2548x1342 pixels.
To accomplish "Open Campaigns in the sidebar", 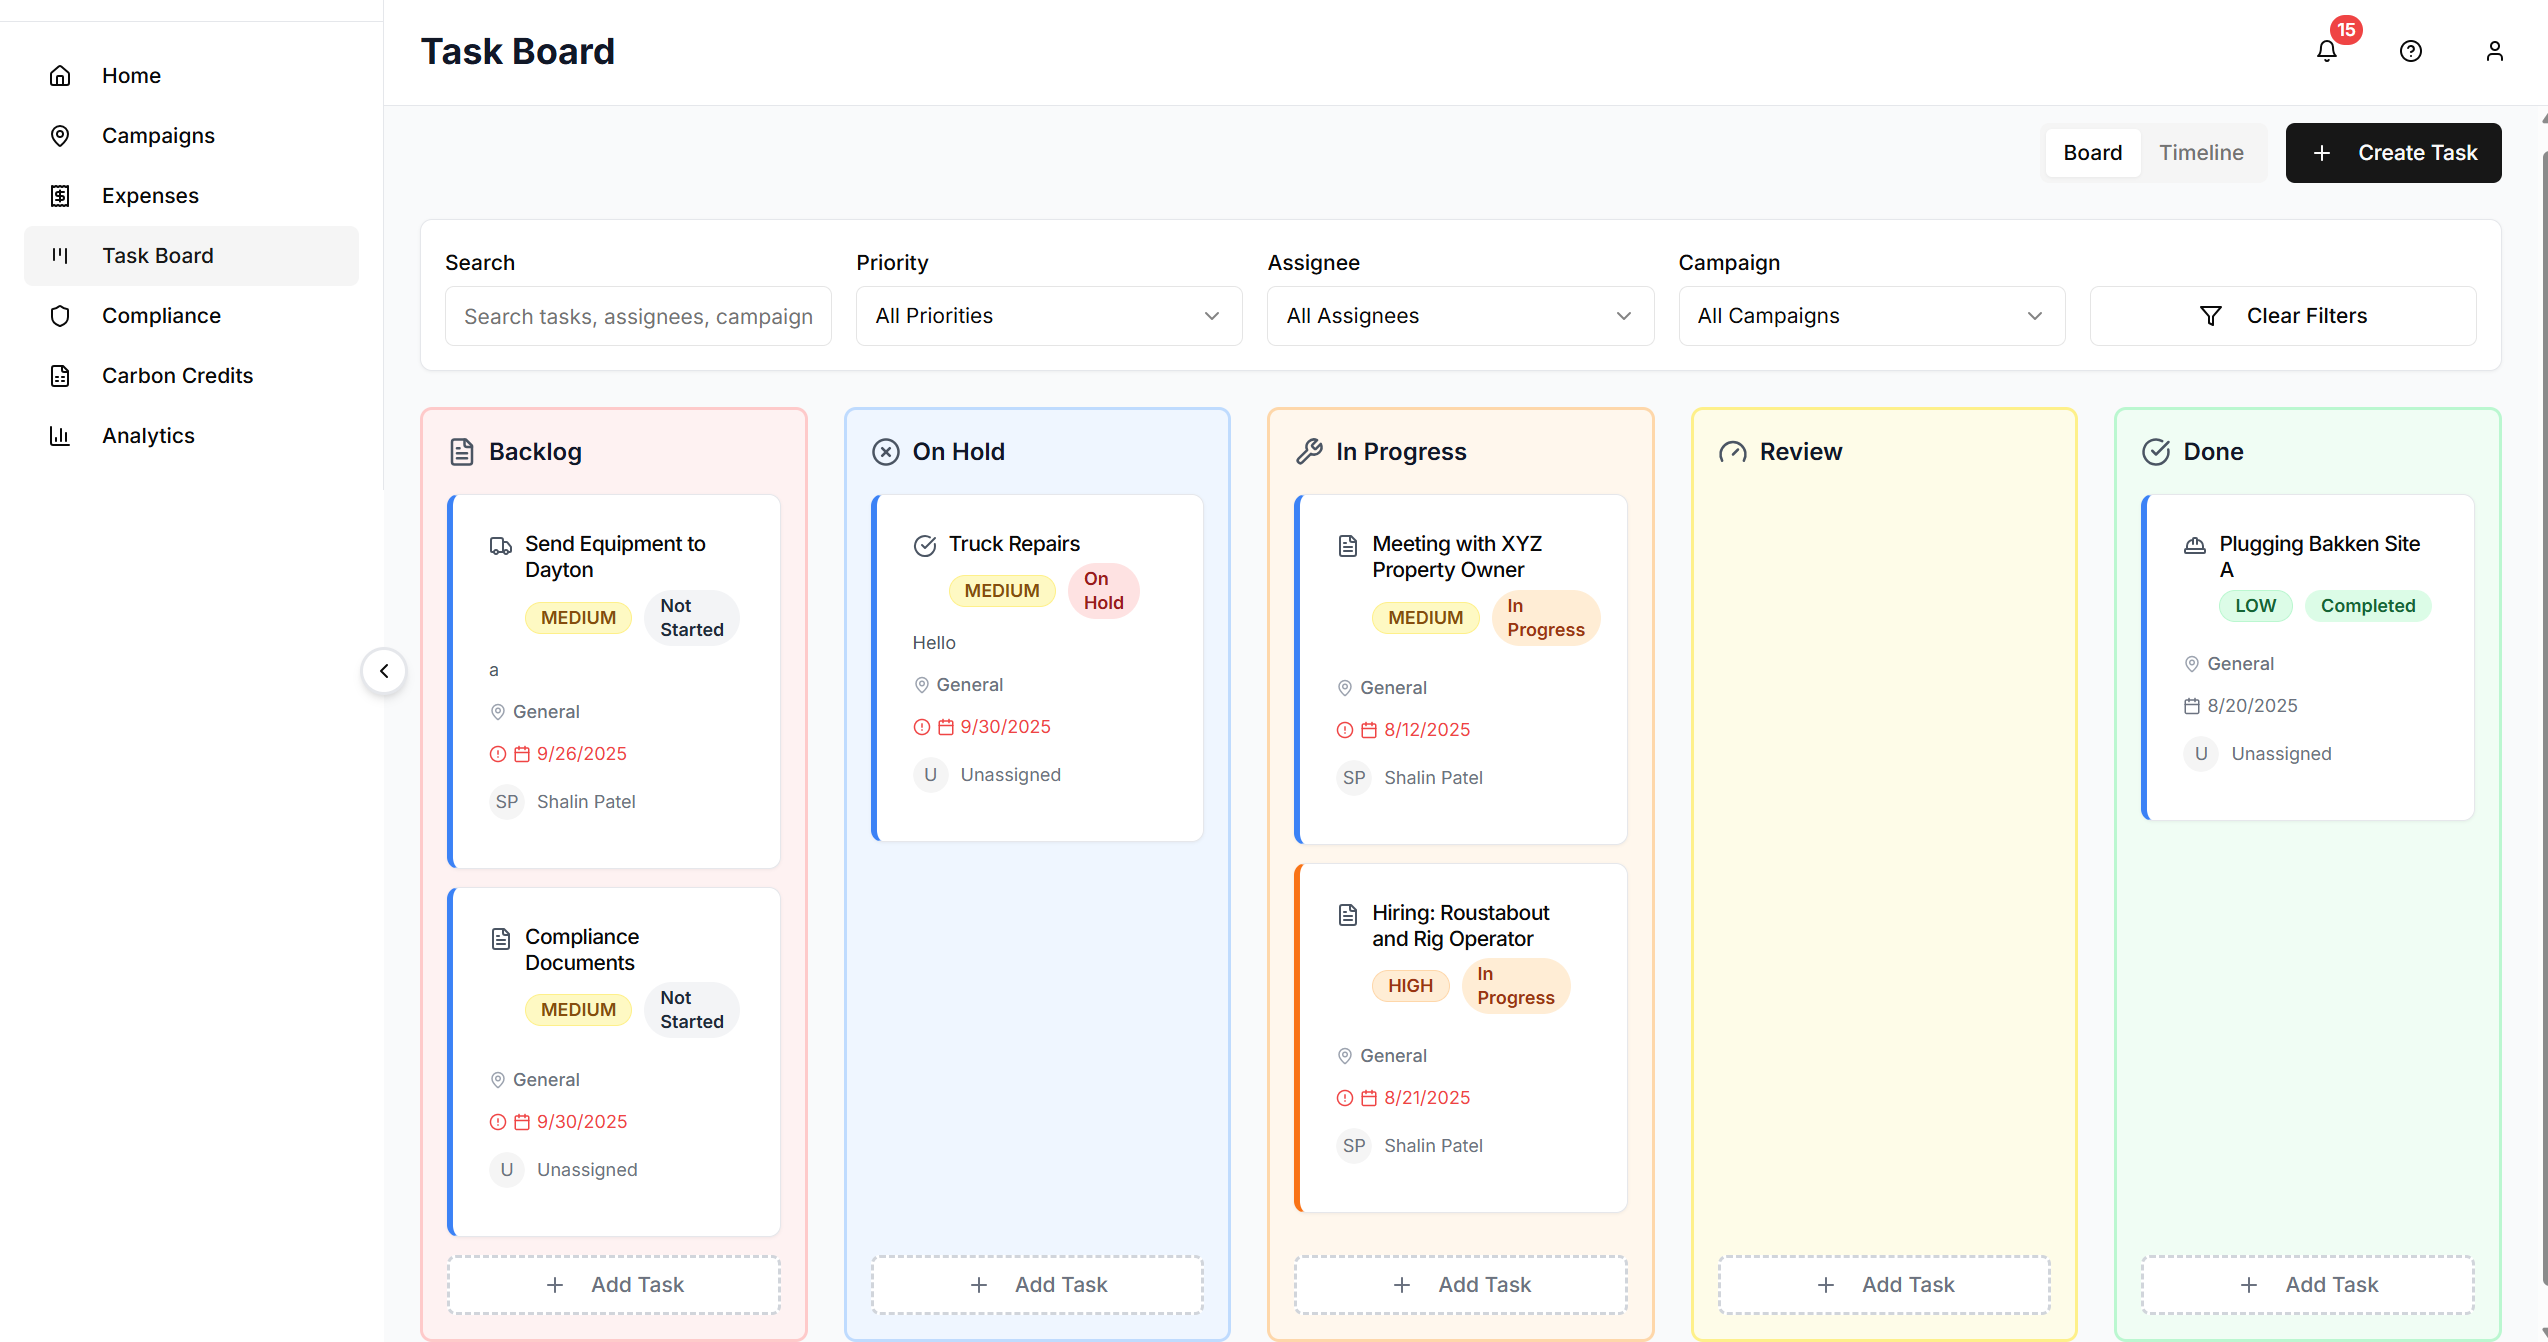I will click(x=158, y=136).
